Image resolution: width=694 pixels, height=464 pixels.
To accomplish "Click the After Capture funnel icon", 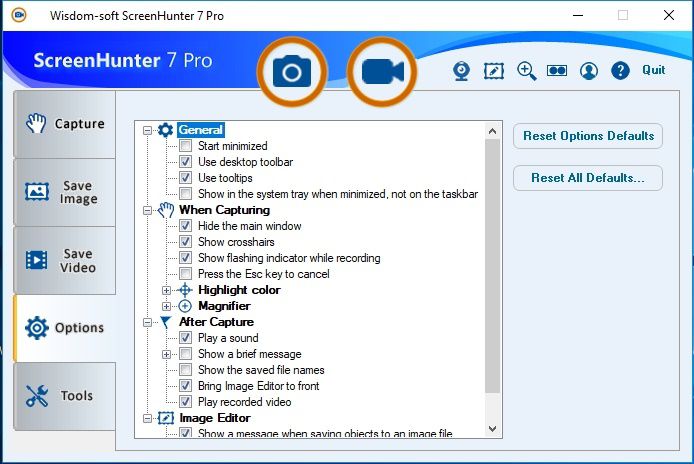I will [x=166, y=322].
